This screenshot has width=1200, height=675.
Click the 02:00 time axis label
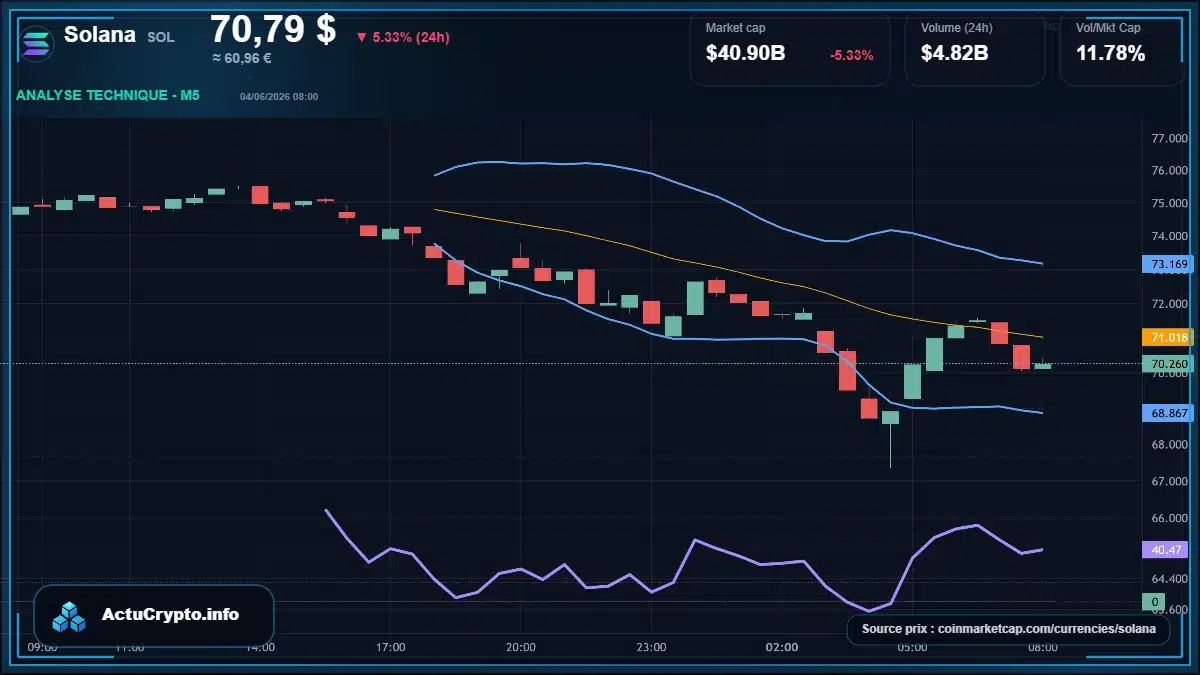(782, 648)
